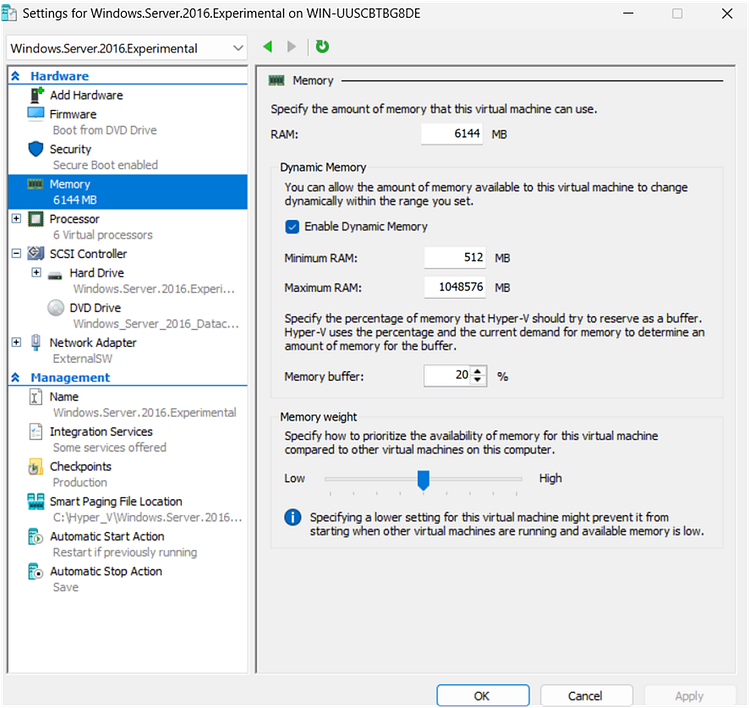750x708 pixels.
Task: Click the Add Hardware icon
Action: point(36,95)
